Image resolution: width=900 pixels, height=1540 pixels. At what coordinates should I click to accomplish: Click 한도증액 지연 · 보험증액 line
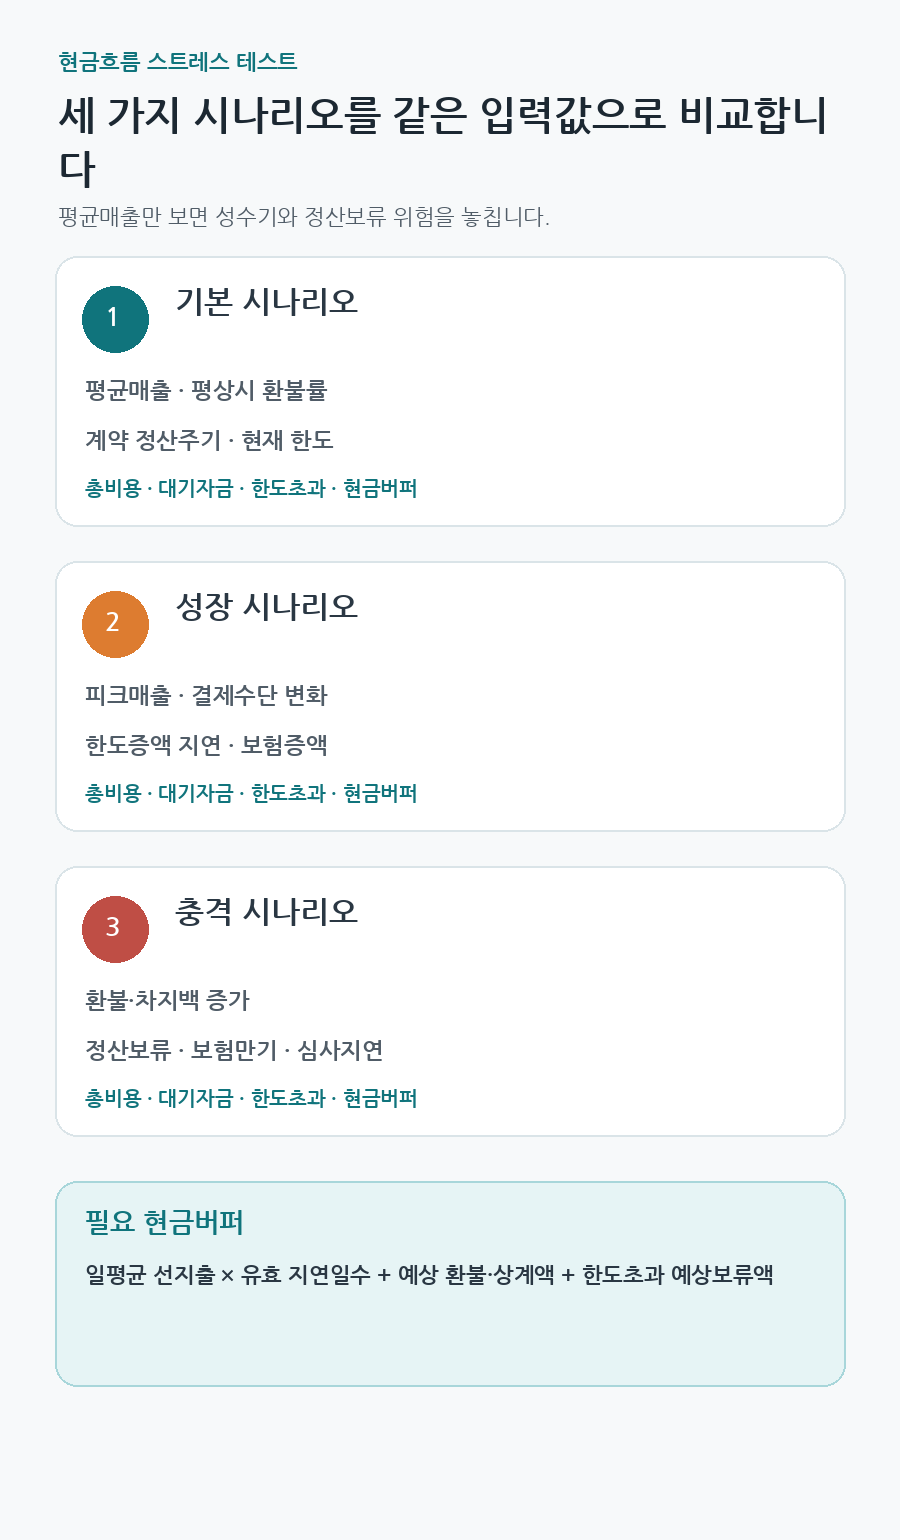(206, 746)
